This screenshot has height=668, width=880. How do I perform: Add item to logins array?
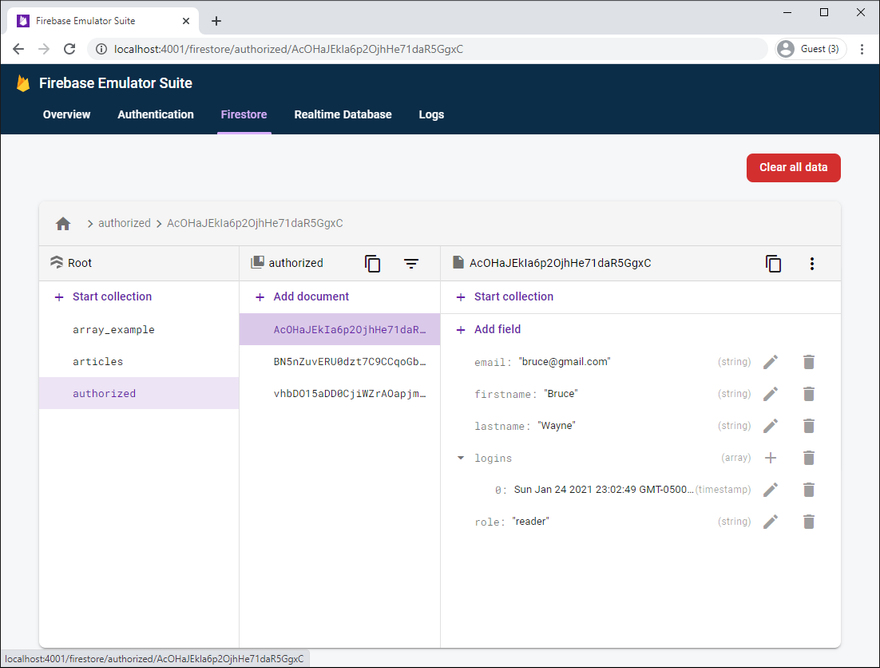click(x=771, y=458)
